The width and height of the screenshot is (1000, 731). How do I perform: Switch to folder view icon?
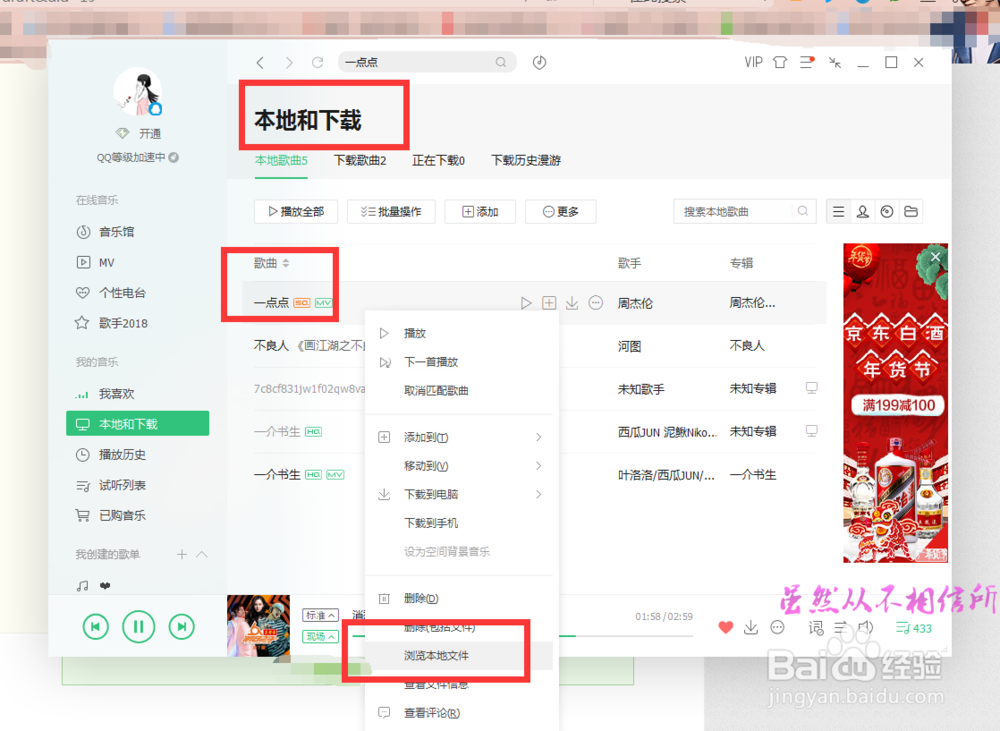(911, 212)
